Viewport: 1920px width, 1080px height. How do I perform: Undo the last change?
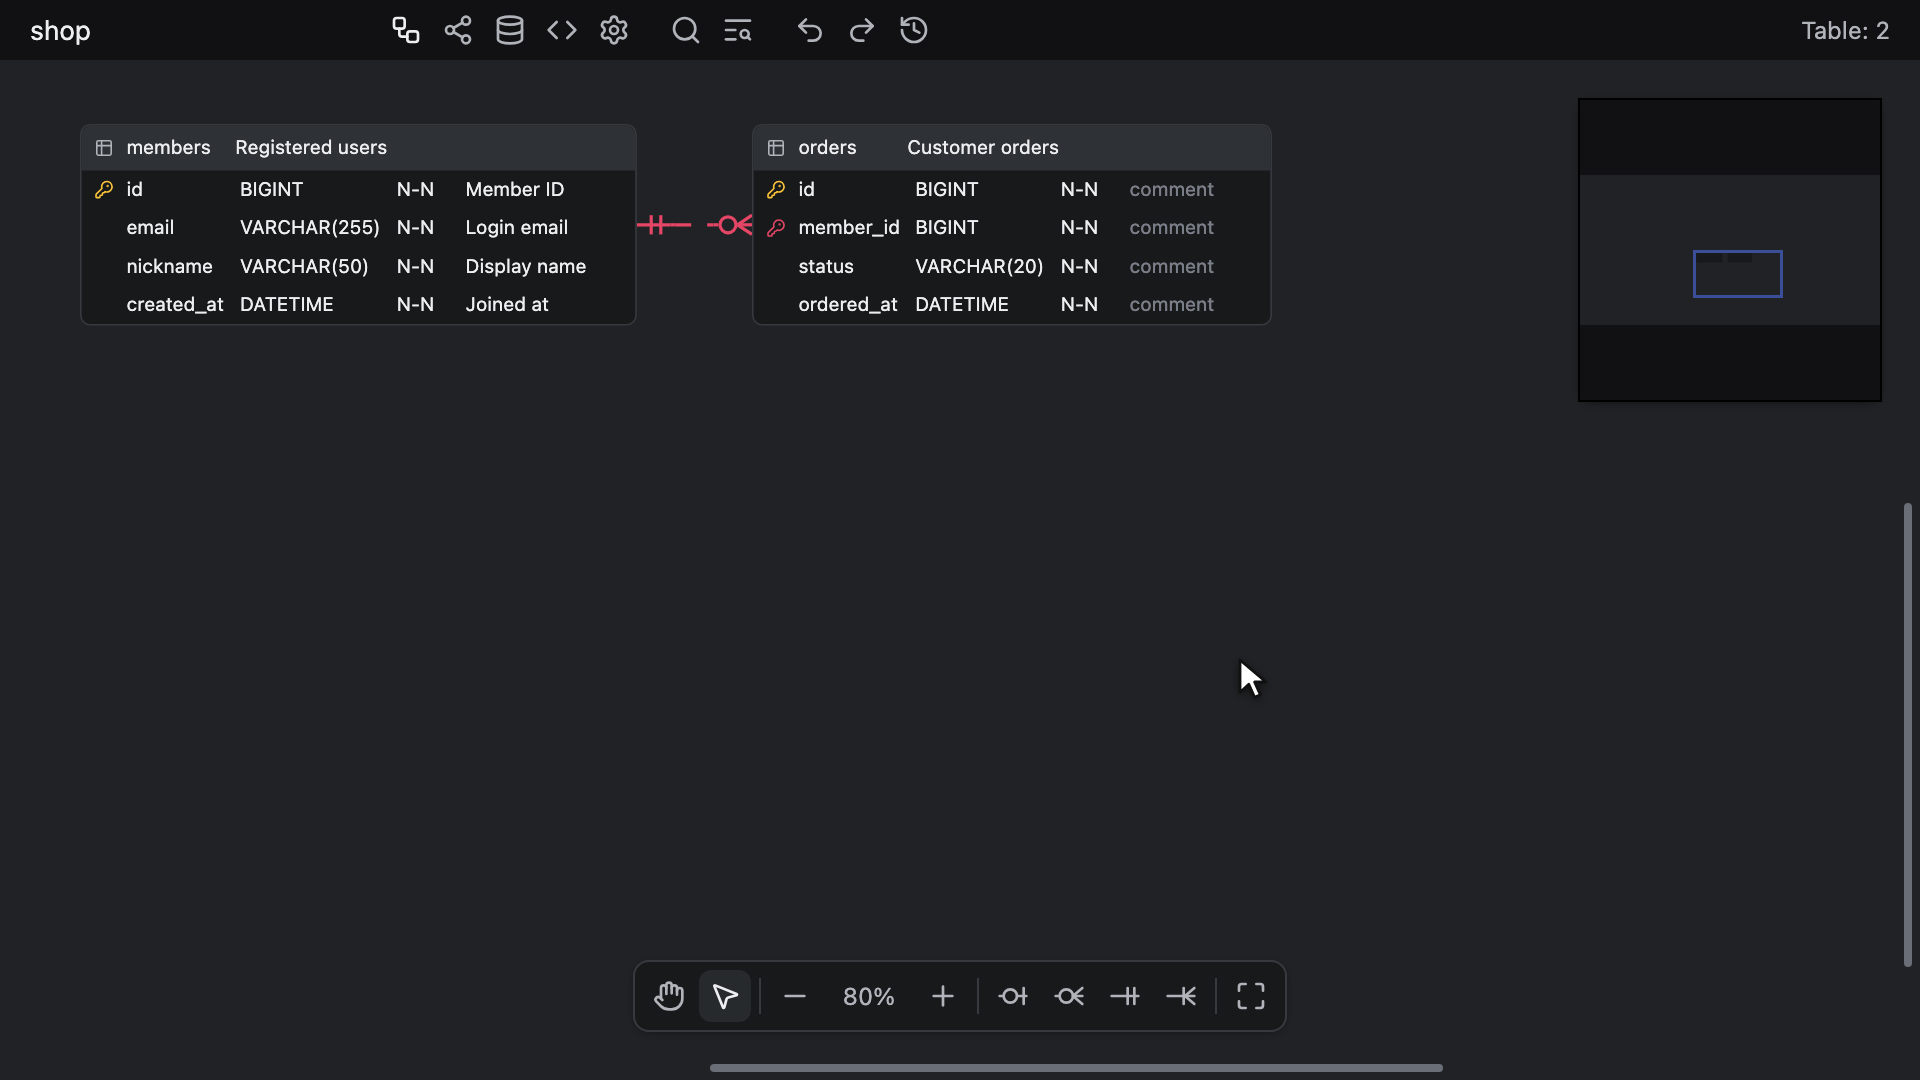[810, 30]
